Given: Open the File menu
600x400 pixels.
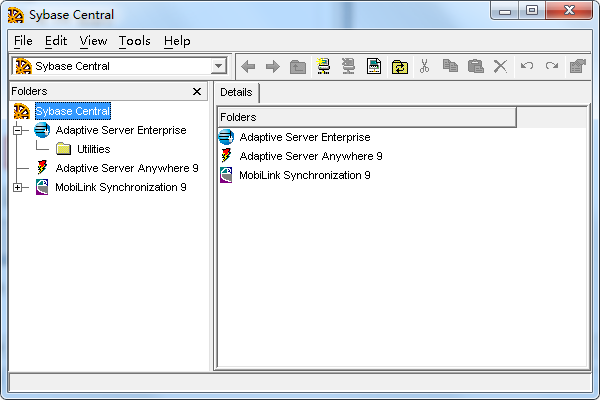Looking at the screenshot, I should tap(23, 41).
